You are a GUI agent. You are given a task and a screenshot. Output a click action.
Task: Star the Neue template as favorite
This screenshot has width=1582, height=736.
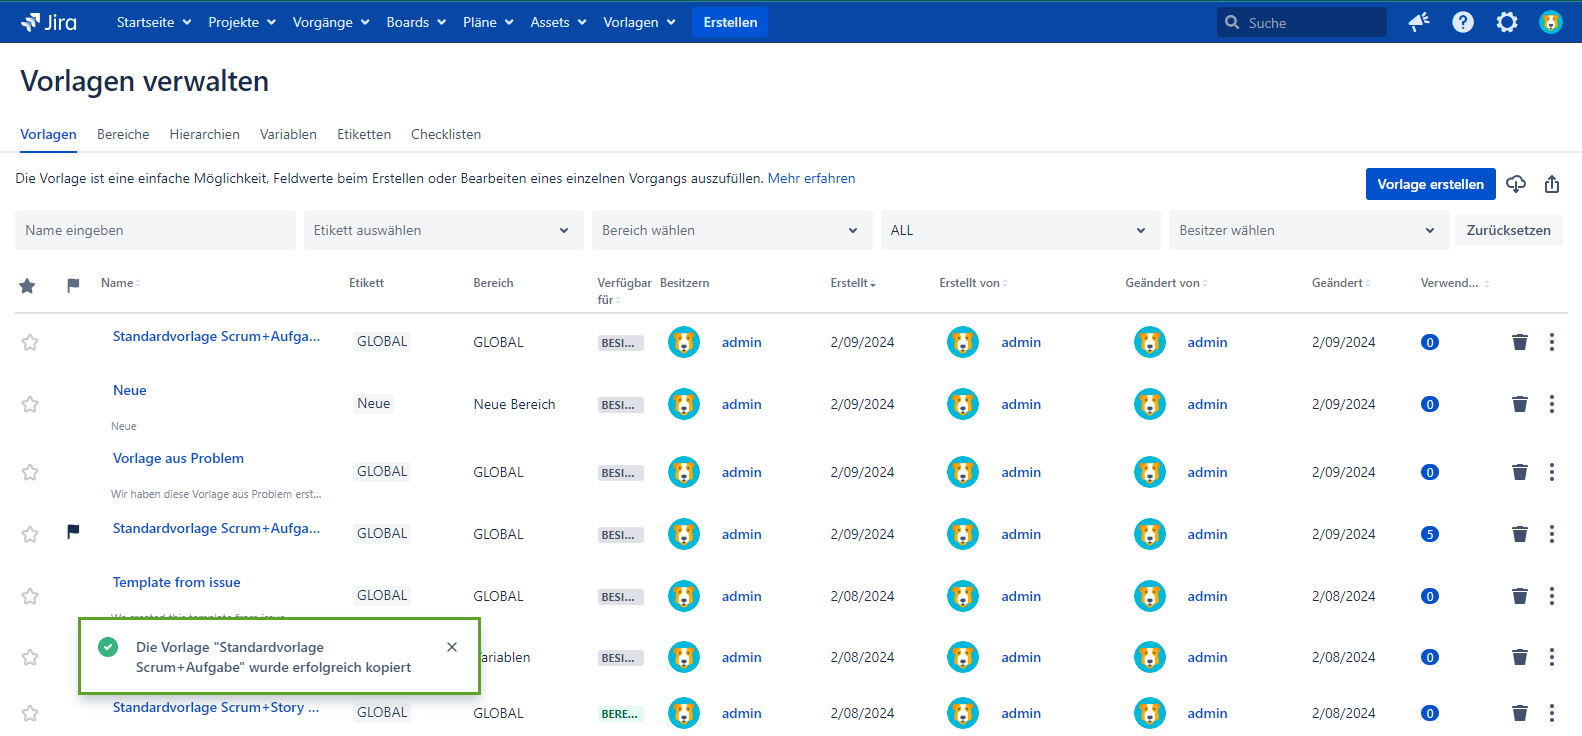tap(30, 404)
